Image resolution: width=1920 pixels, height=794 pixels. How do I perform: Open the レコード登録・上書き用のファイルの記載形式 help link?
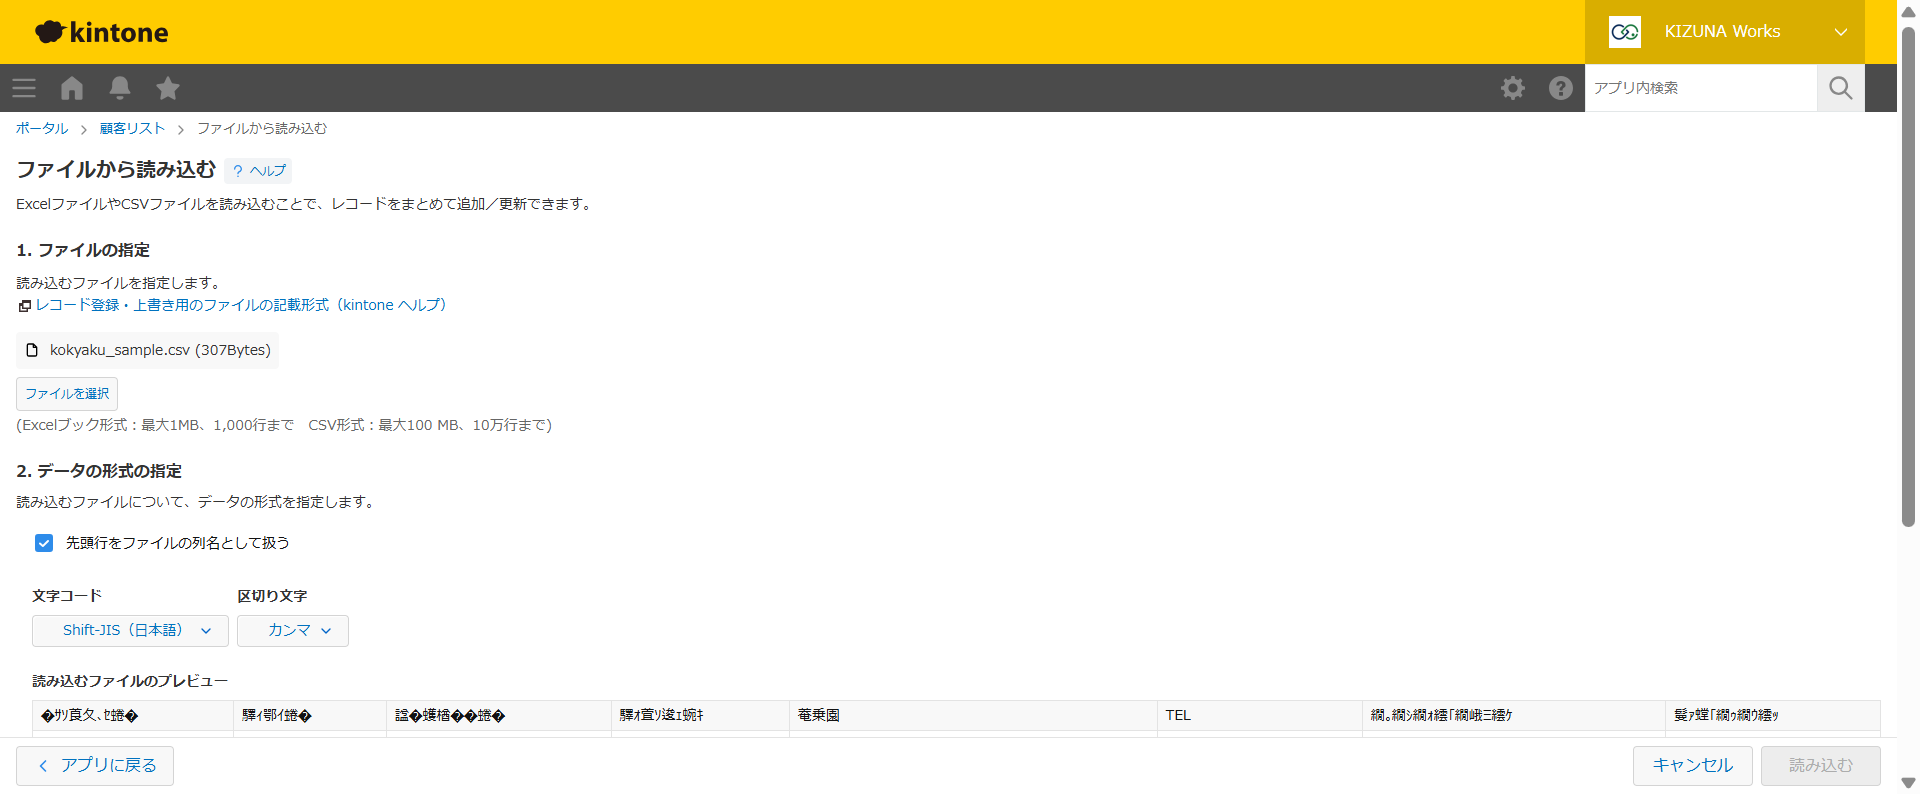click(240, 305)
